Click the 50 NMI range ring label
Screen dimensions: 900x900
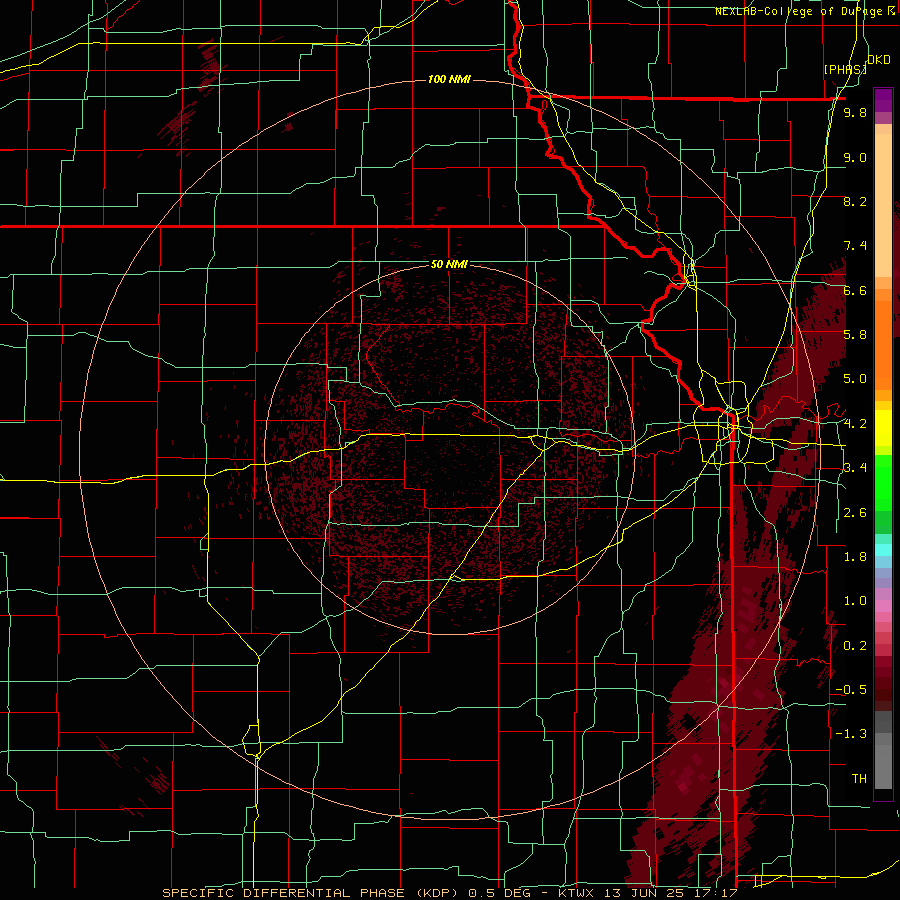pyautogui.click(x=449, y=264)
